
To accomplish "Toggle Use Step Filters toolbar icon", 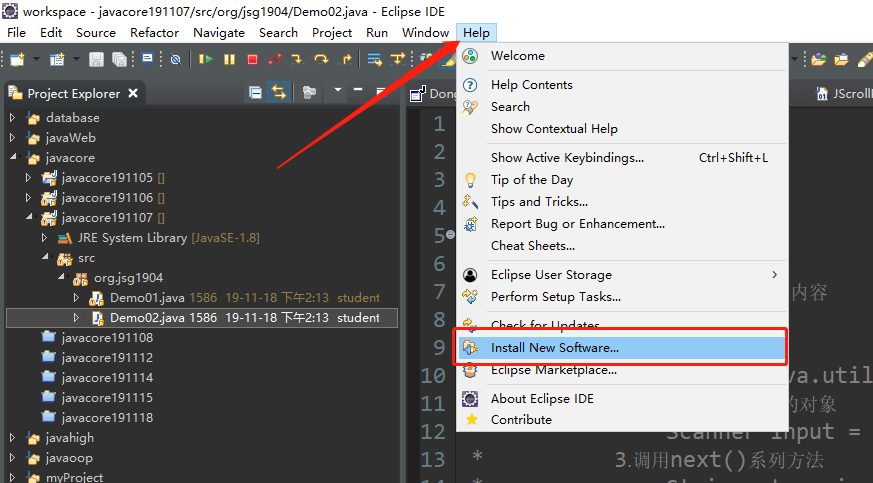I will [x=398, y=59].
